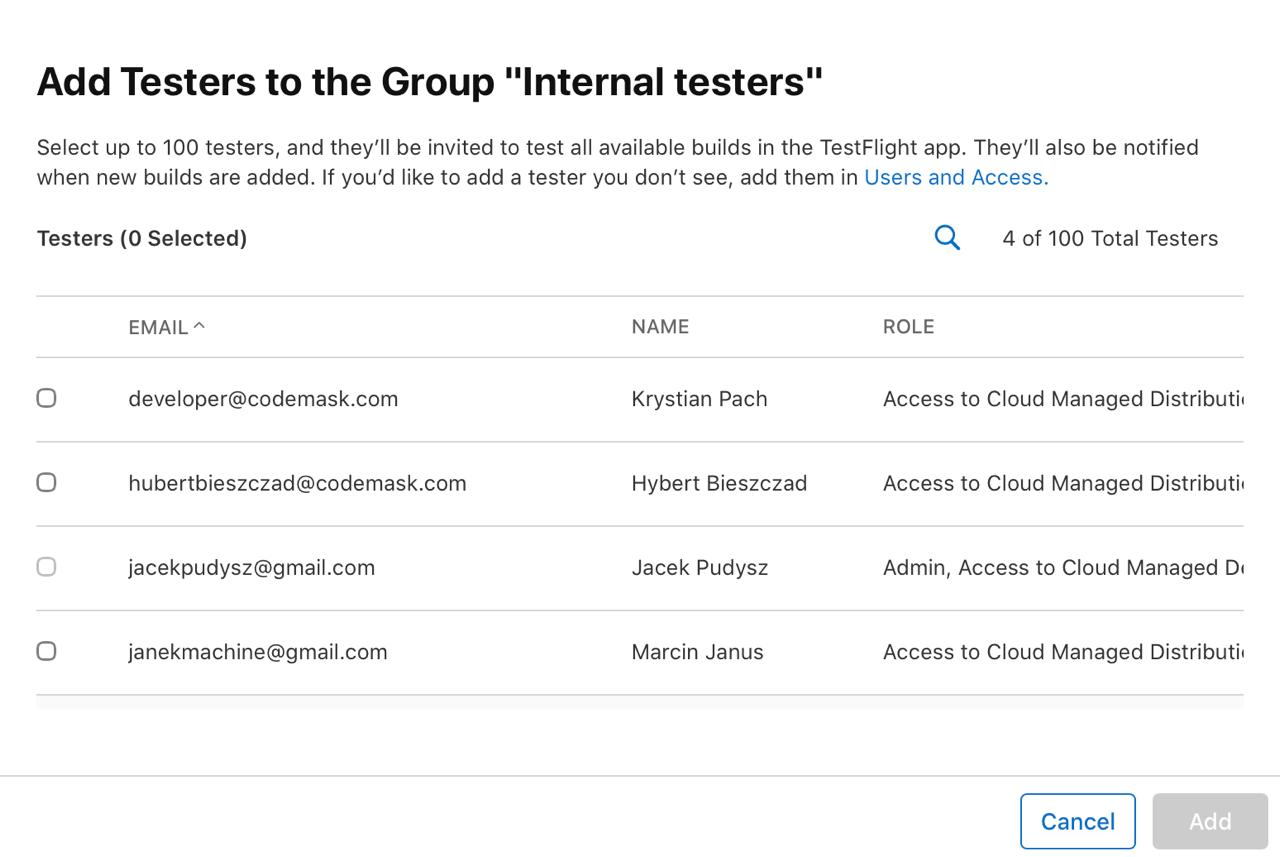Click the name Hybert Bieszczad
This screenshot has width=1280, height=857.
coord(719,483)
